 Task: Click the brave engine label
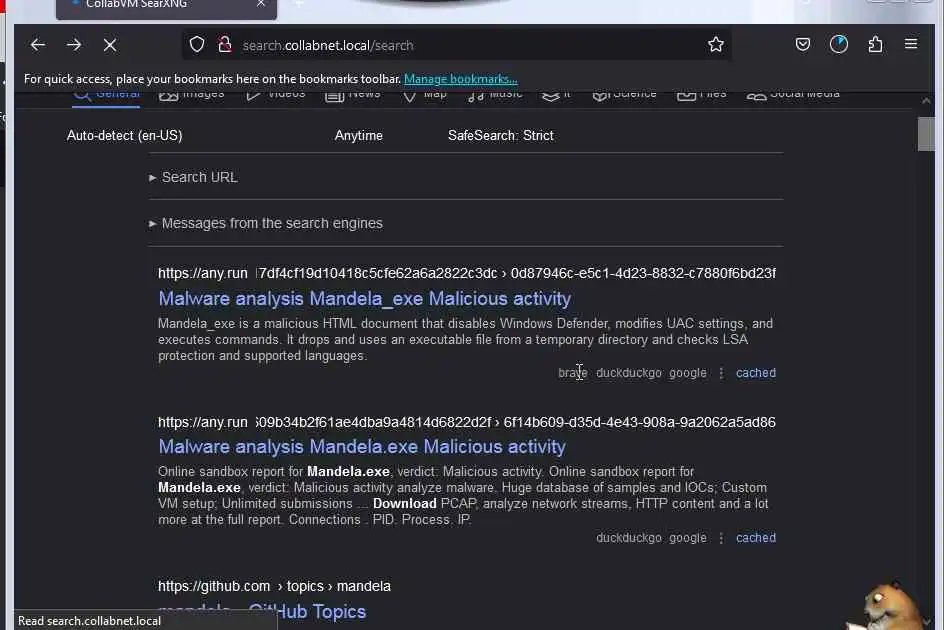click(x=573, y=373)
